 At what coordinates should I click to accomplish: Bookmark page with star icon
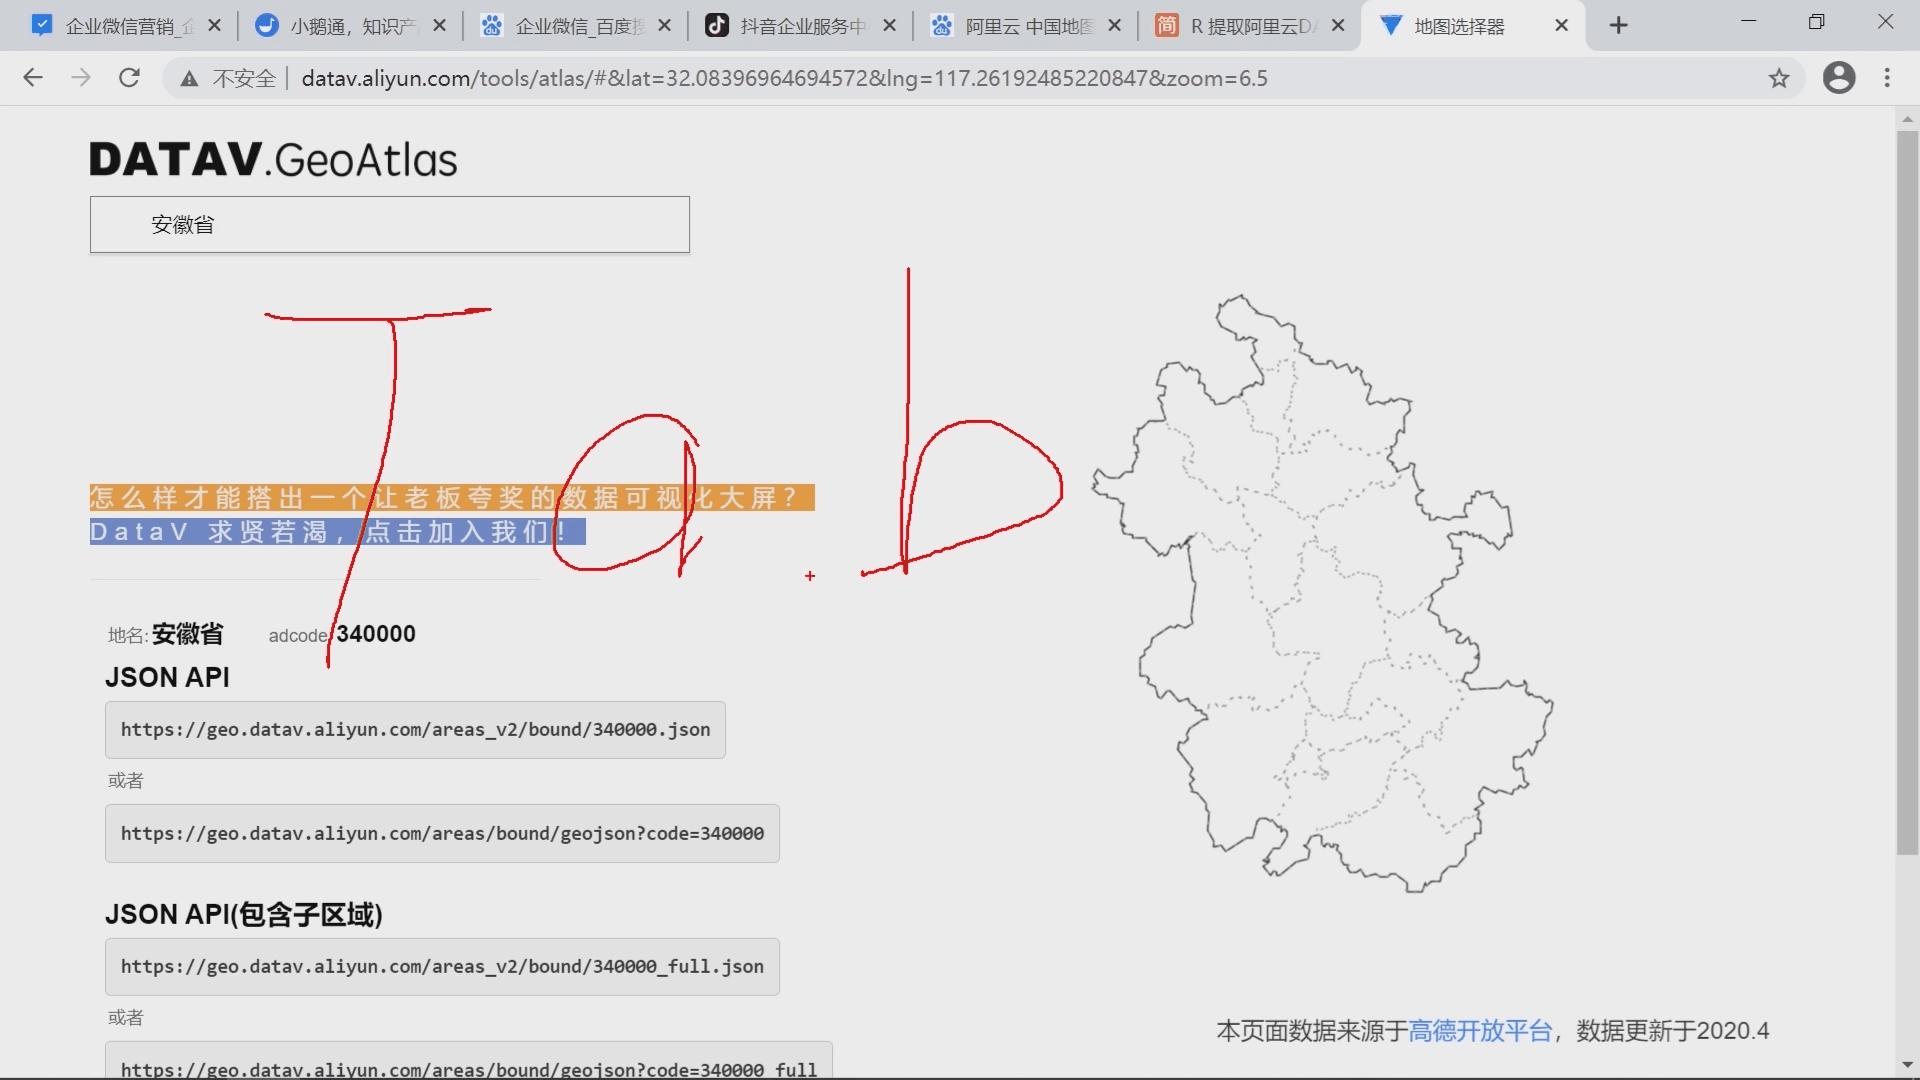point(1778,78)
